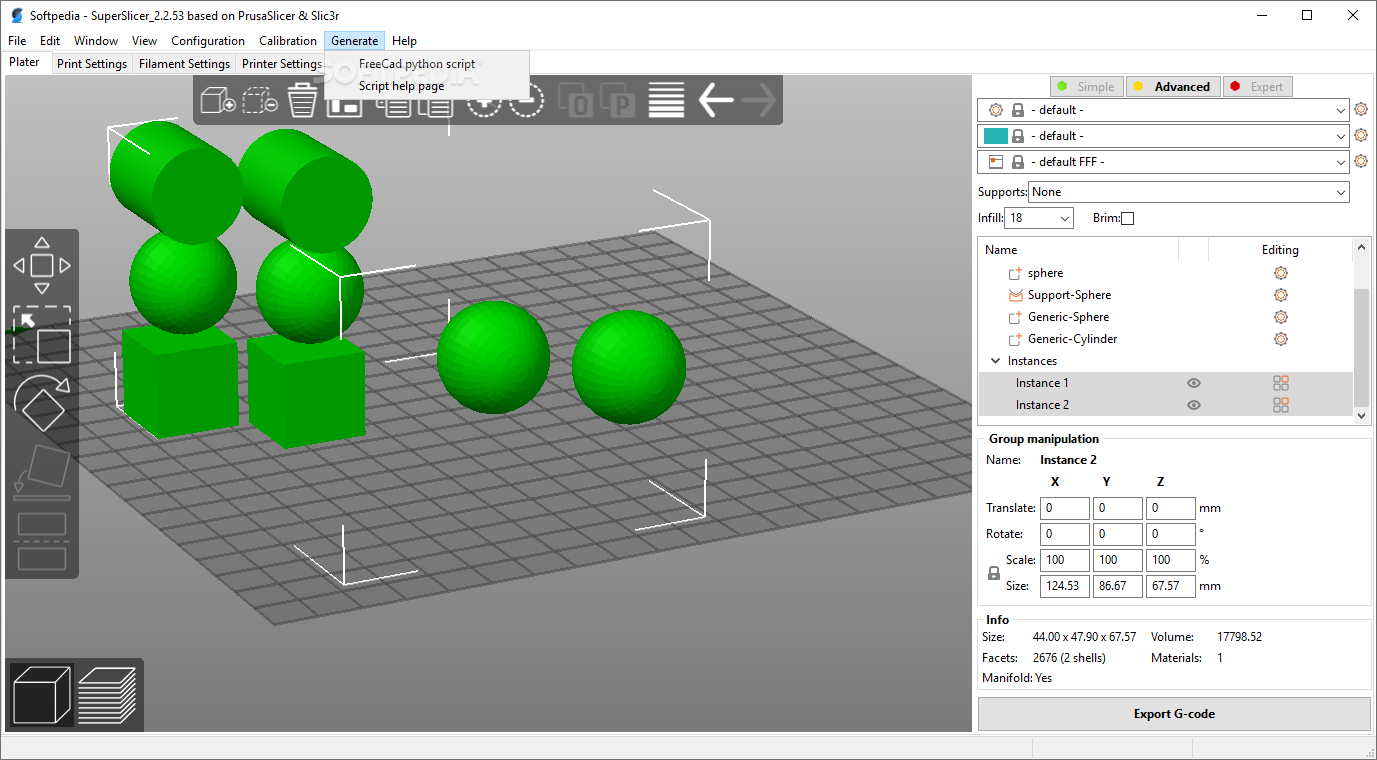The image size is (1377, 760).
Task: Open the Window menu
Action: click(x=96, y=41)
